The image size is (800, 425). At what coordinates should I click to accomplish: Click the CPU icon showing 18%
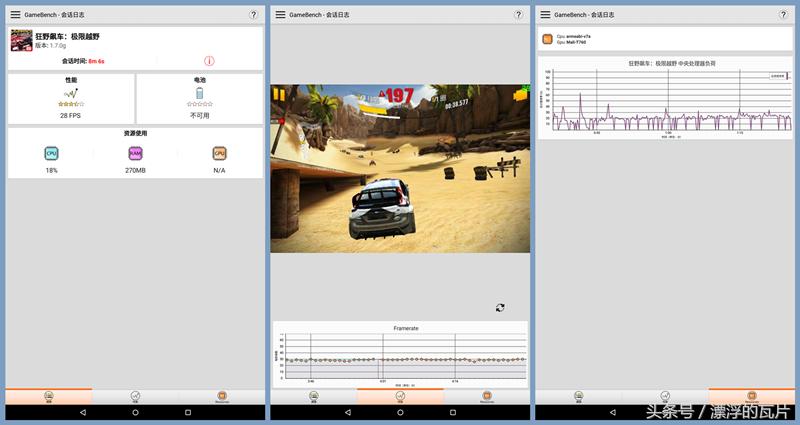click(52, 153)
